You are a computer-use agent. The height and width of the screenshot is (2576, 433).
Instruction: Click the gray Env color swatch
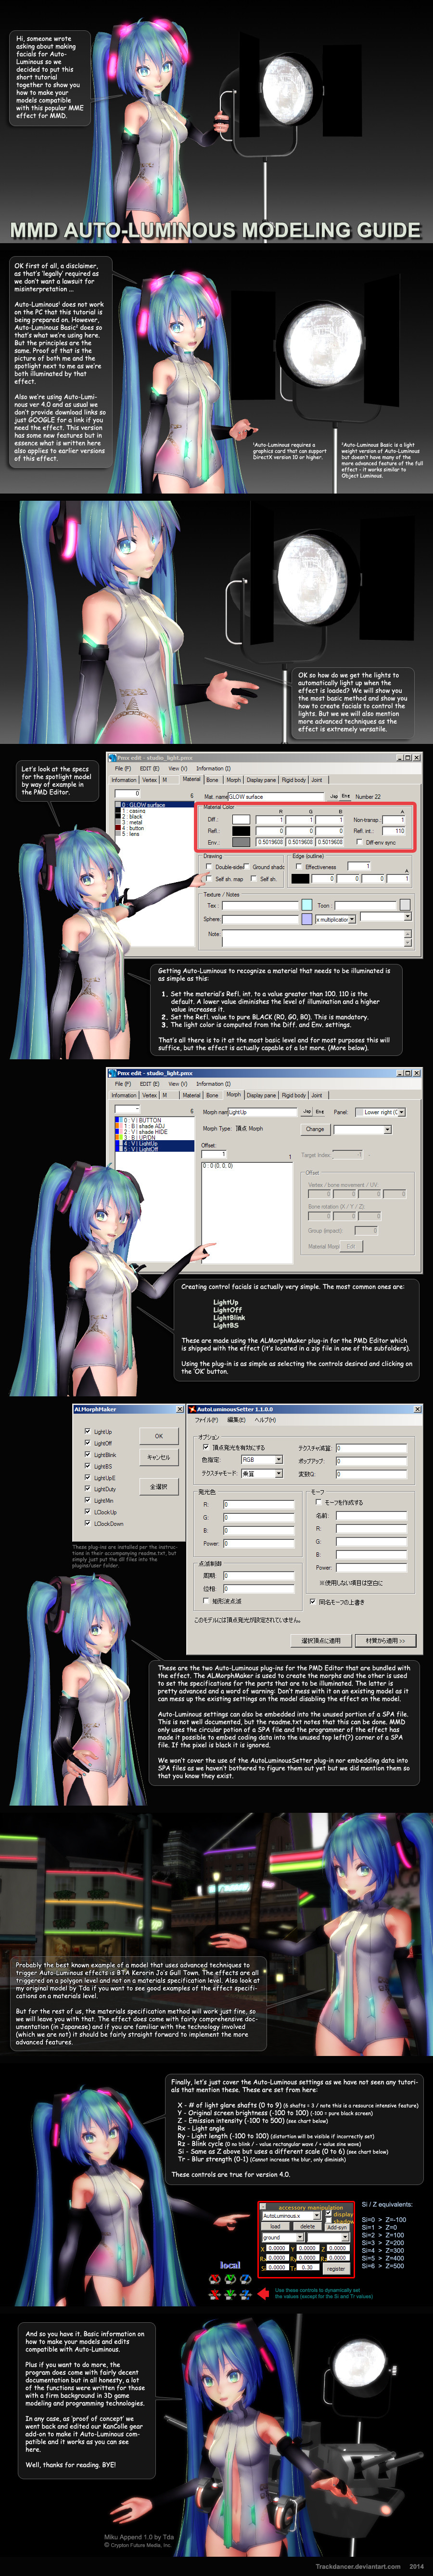[241, 842]
